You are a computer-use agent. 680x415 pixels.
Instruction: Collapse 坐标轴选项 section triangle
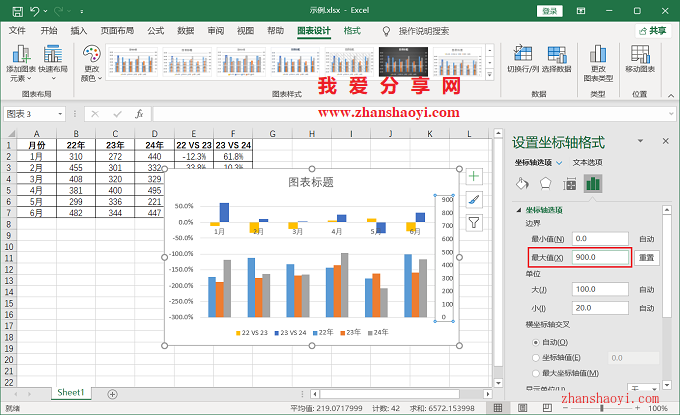[x=519, y=210]
